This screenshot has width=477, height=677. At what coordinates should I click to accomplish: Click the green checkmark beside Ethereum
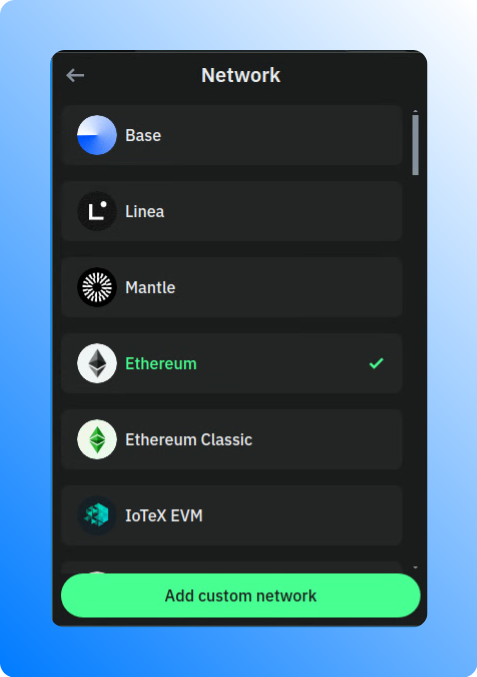(376, 363)
